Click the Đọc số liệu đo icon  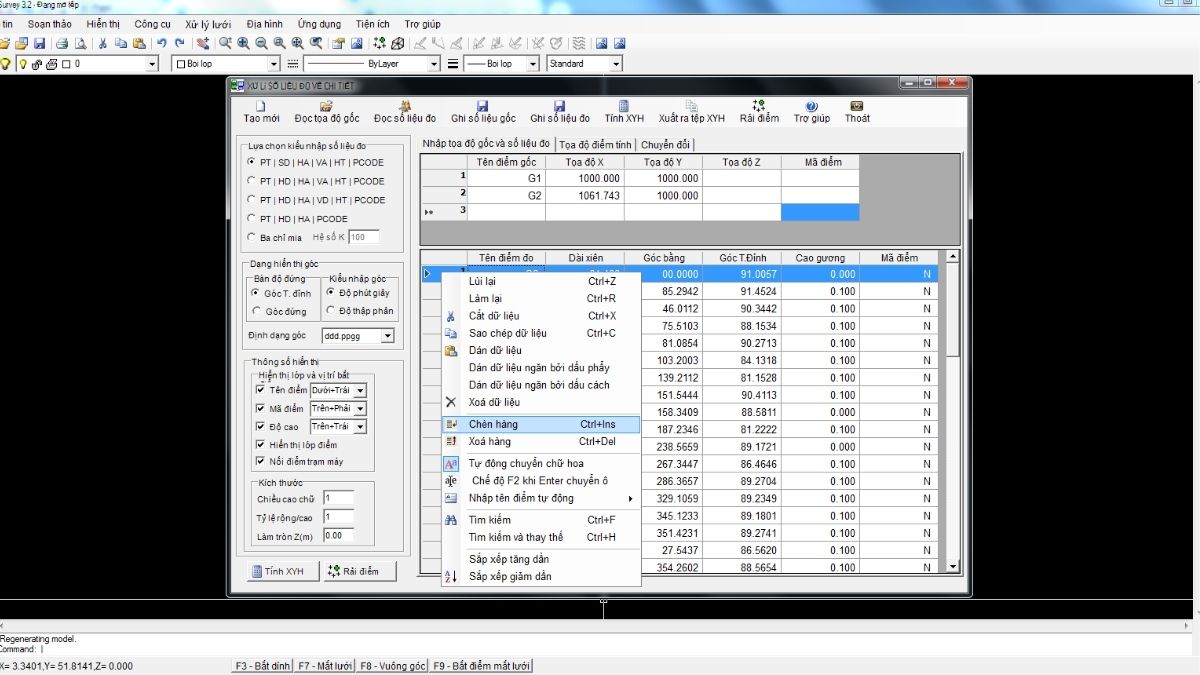[x=405, y=106]
